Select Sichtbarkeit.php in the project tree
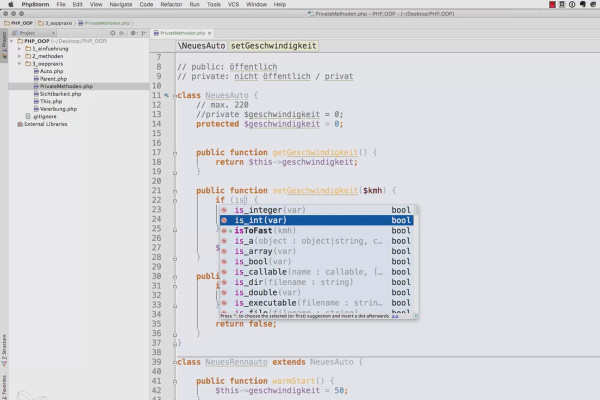Screen dimensions: 600x400 57,94
